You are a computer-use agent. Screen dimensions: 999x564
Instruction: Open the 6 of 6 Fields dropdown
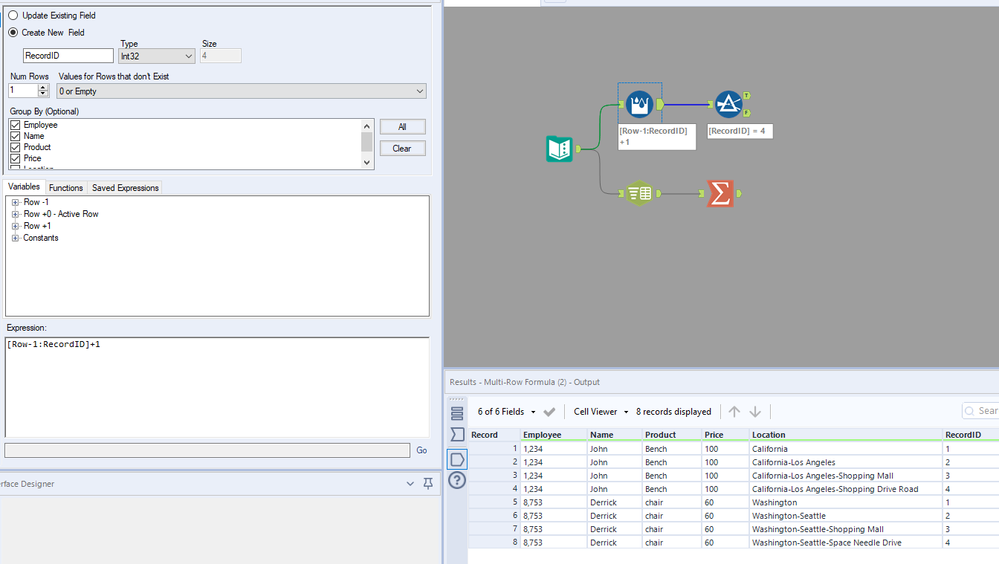coord(507,412)
